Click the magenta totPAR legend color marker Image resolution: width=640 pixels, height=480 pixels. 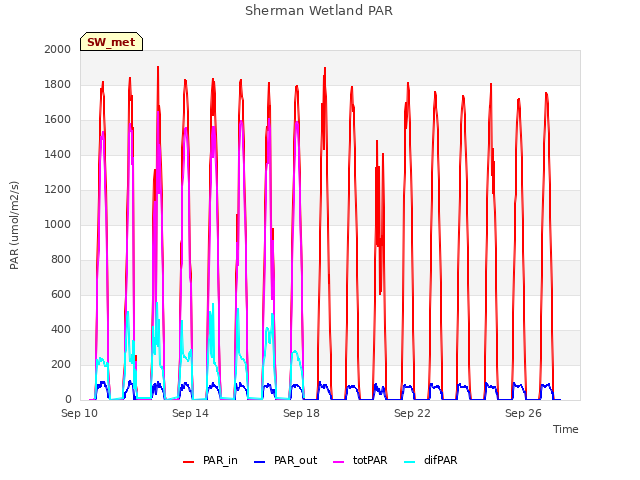click(339, 462)
